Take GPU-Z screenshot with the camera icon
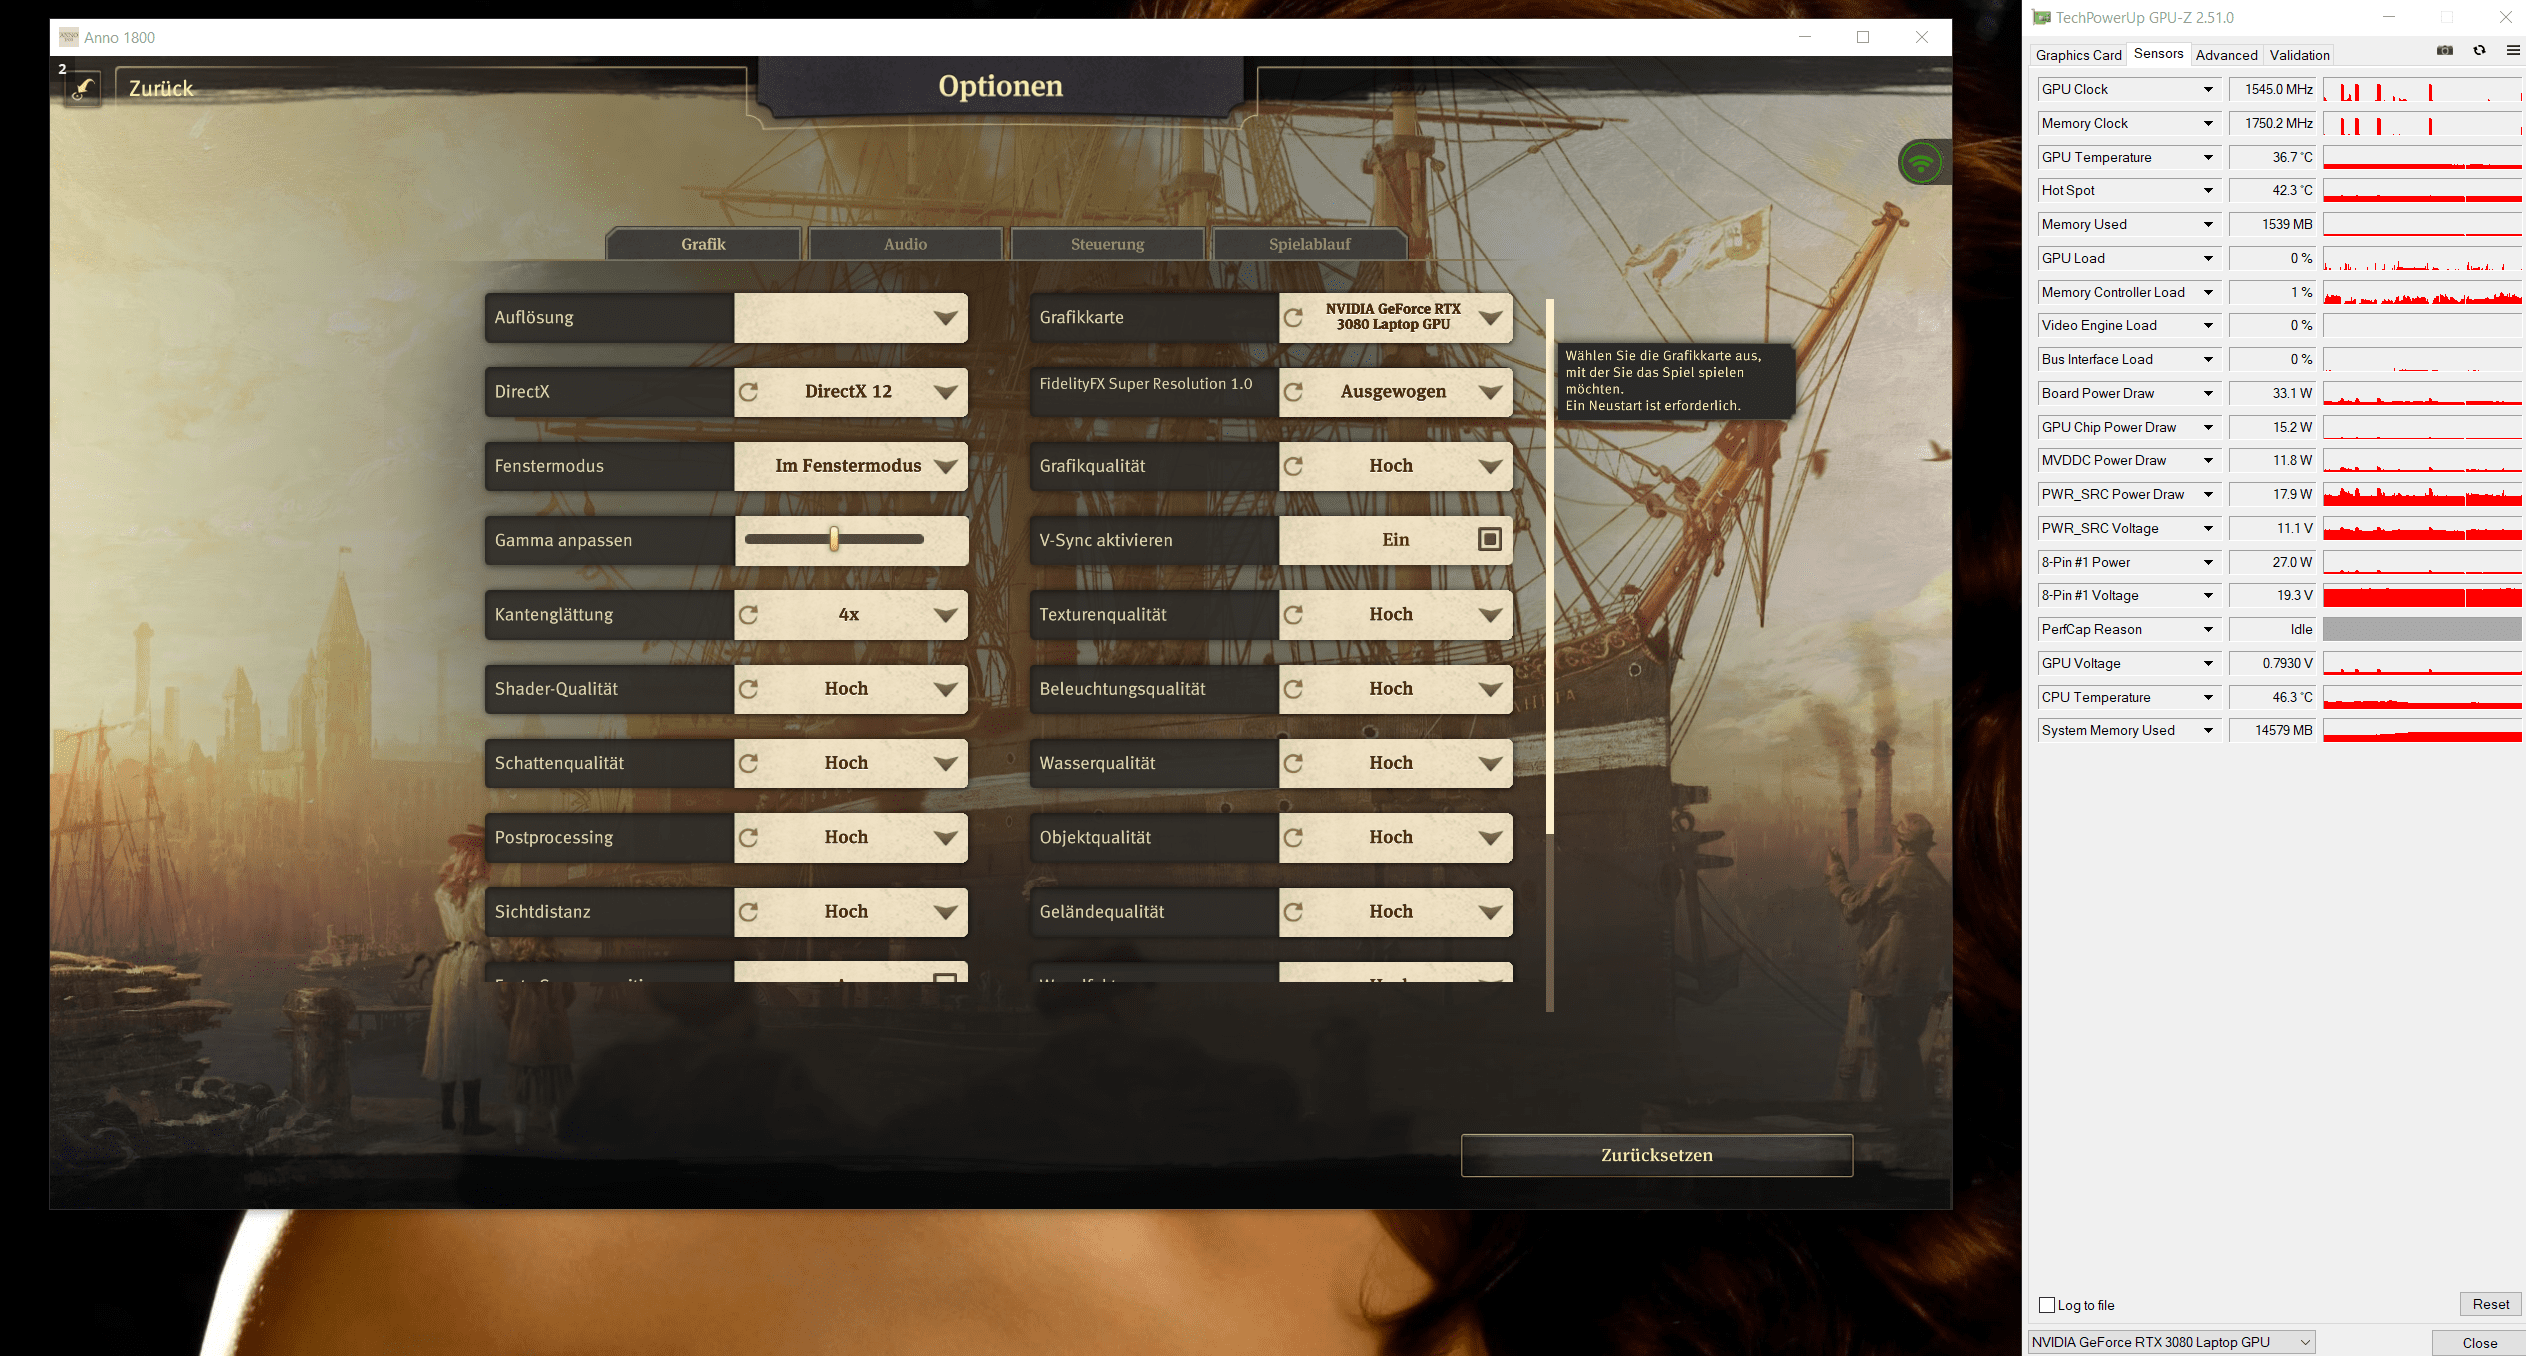The width and height of the screenshot is (2526, 1356). 2445,51
